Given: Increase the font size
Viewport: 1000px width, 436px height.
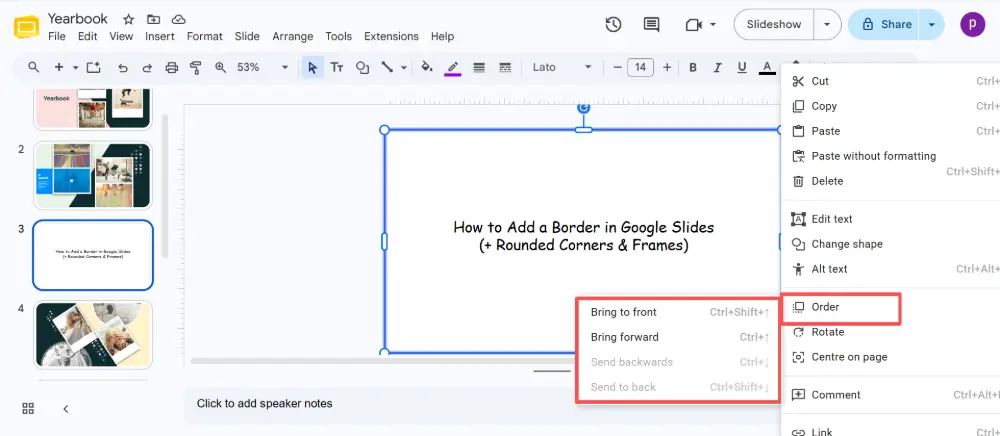Looking at the screenshot, I should [667, 68].
